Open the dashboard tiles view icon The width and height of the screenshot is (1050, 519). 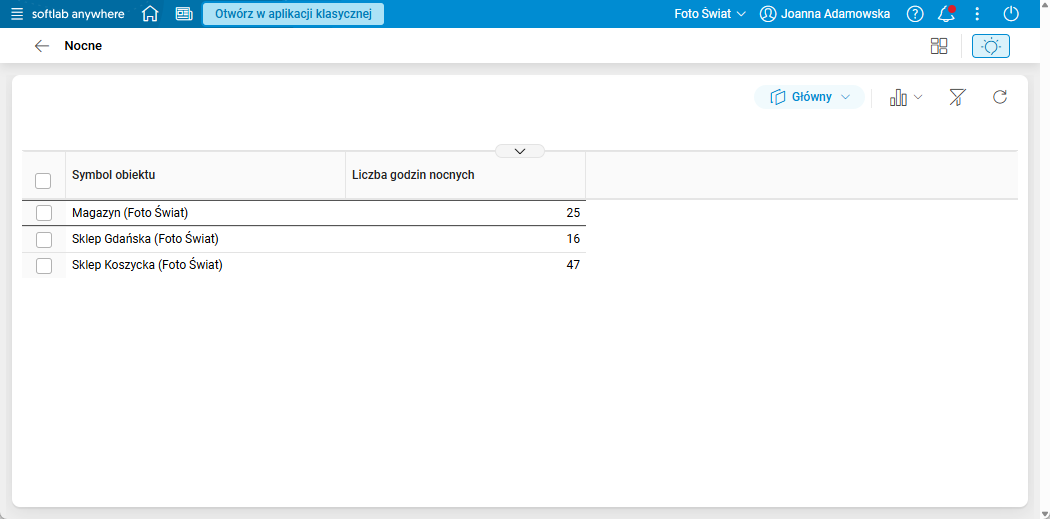tap(939, 46)
